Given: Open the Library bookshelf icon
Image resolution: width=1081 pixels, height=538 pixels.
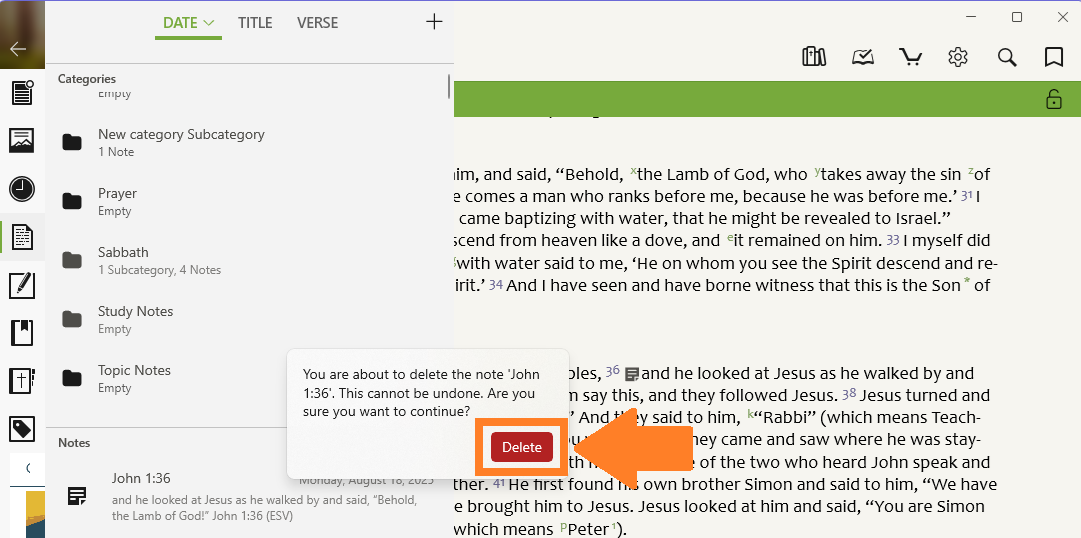Looking at the screenshot, I should click(814, 57).
